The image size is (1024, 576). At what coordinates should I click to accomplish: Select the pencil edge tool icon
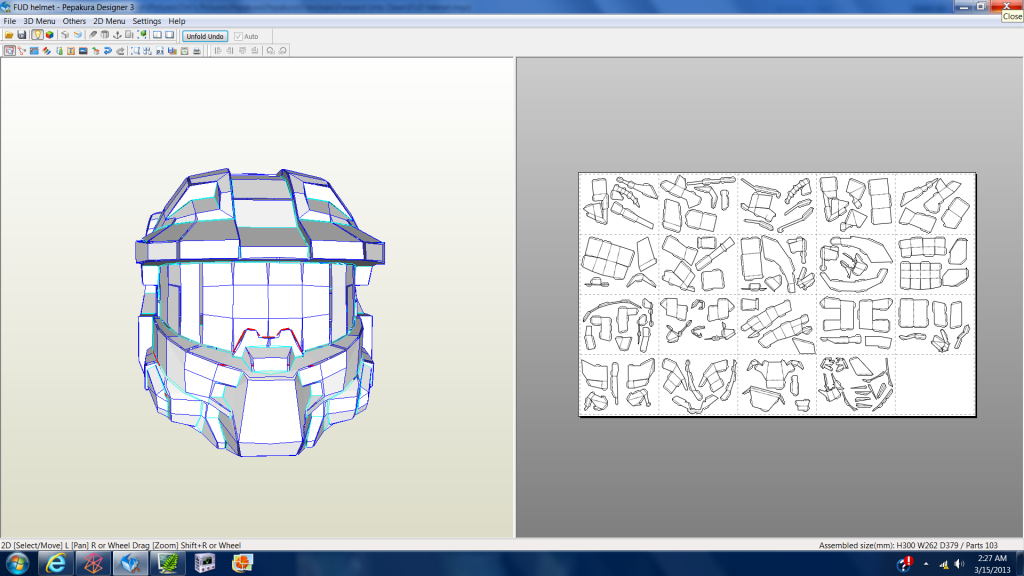[x=93, y=35]
